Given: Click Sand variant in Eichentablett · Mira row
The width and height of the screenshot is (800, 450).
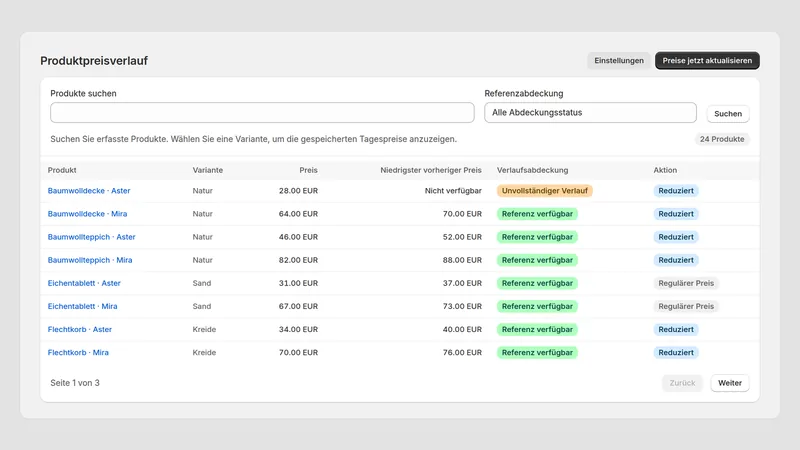Looking at the screenshot, I should click(x=202, y=306).
